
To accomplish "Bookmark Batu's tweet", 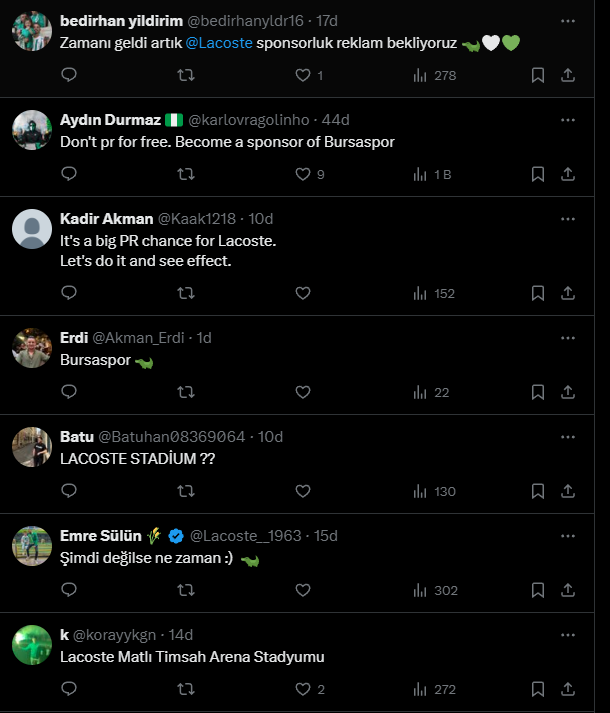I will (538, 491).
